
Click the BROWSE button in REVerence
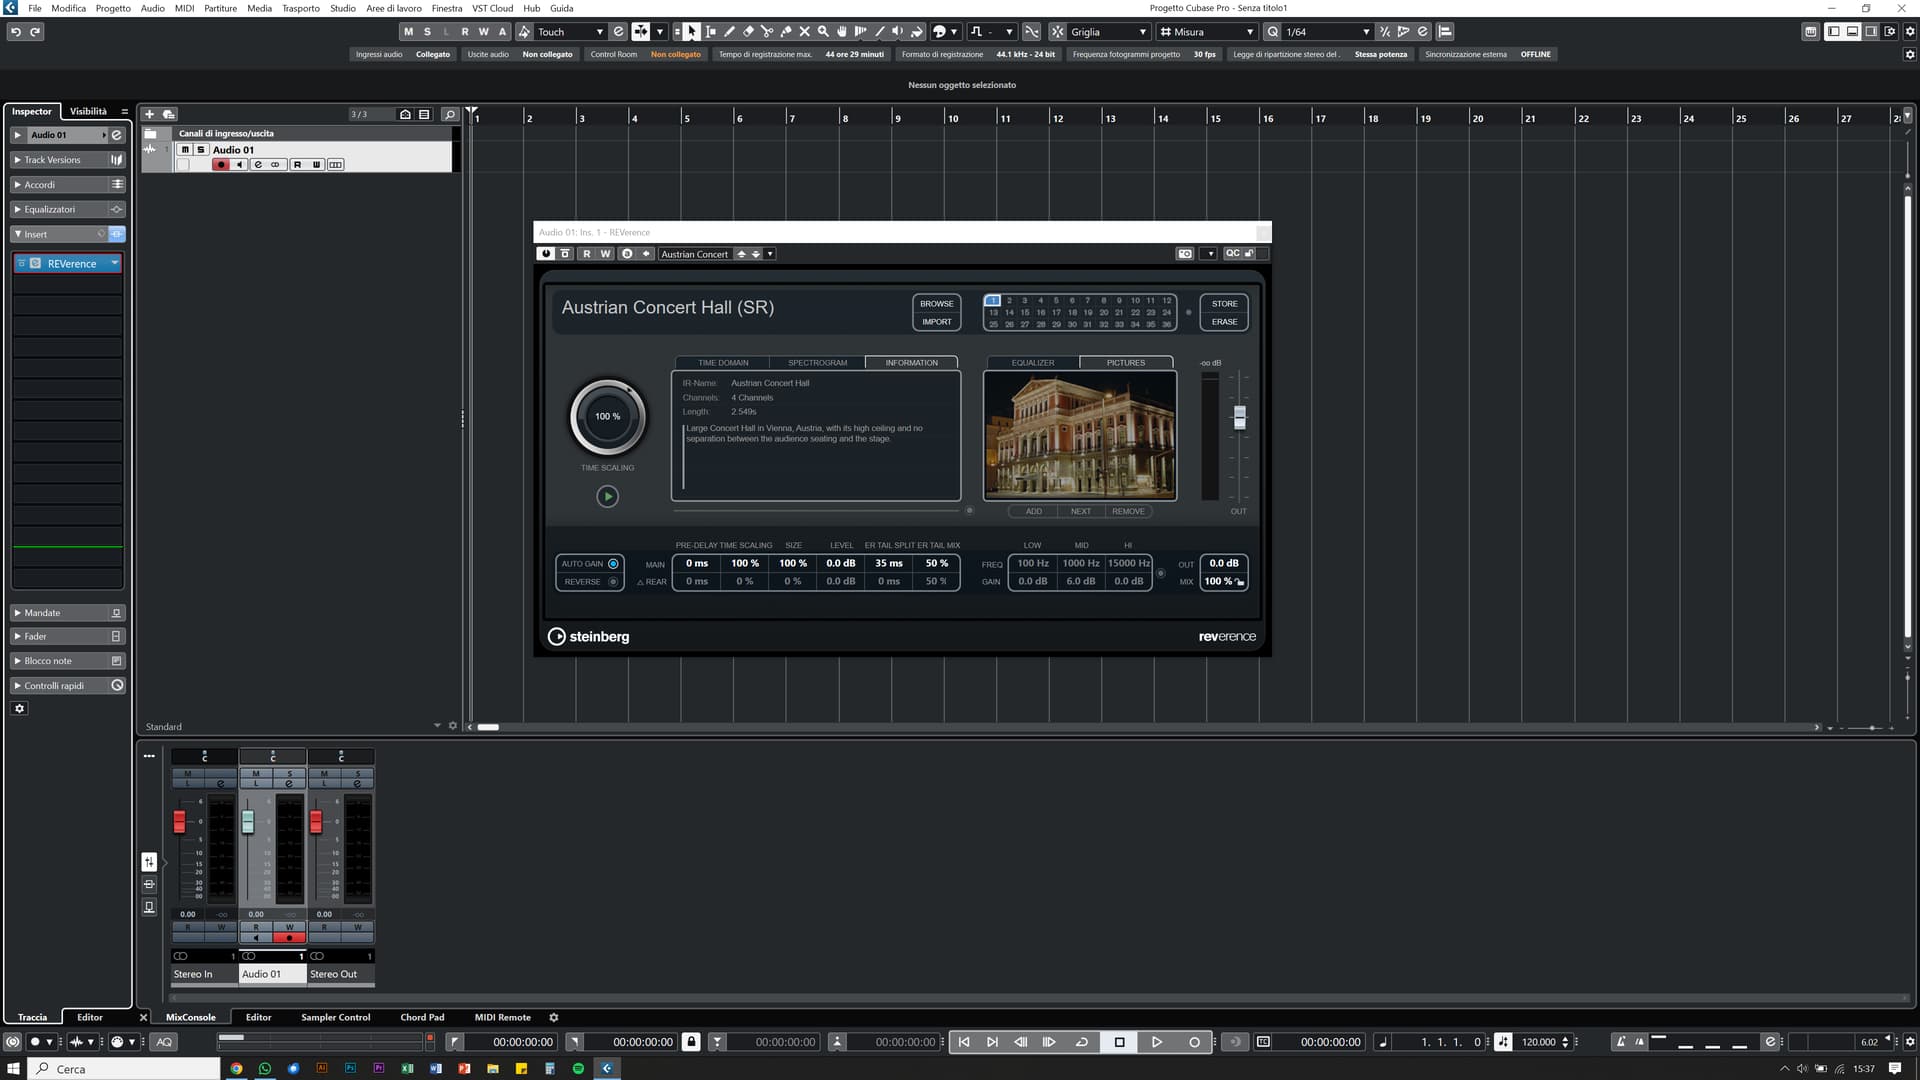coord(936,304)
